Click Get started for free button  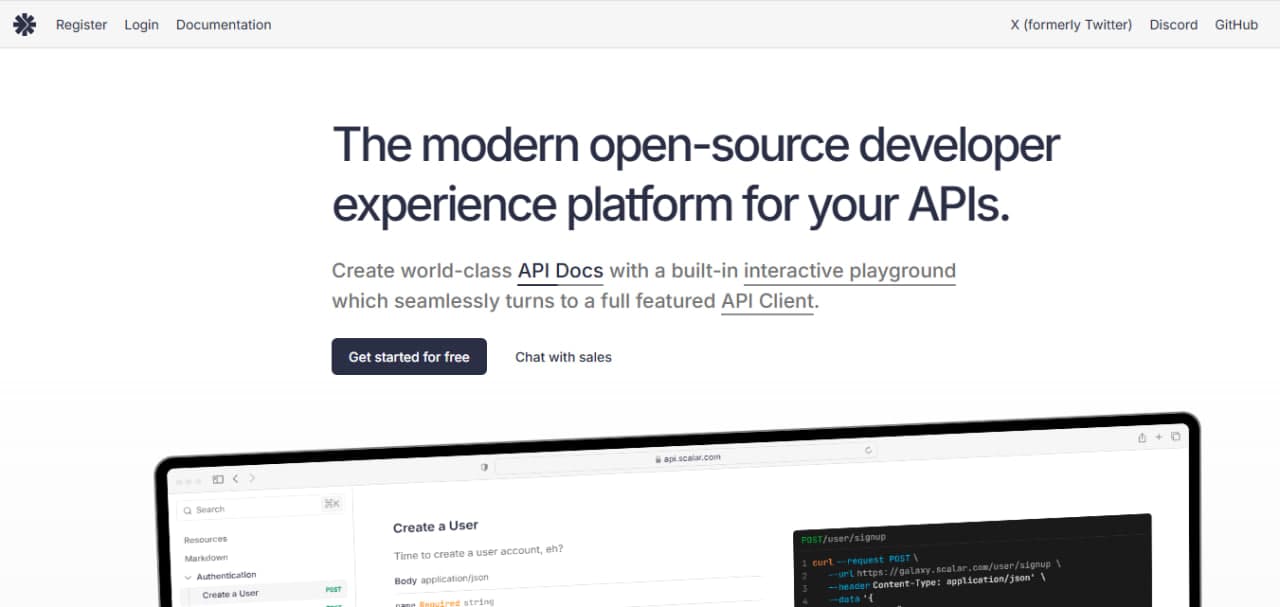(409, 357)
